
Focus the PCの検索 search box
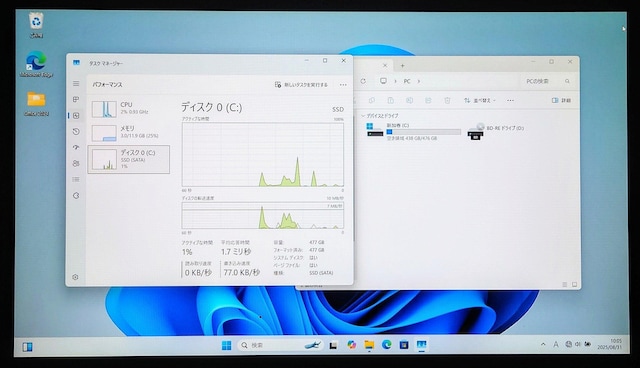(x=547, y=81)
